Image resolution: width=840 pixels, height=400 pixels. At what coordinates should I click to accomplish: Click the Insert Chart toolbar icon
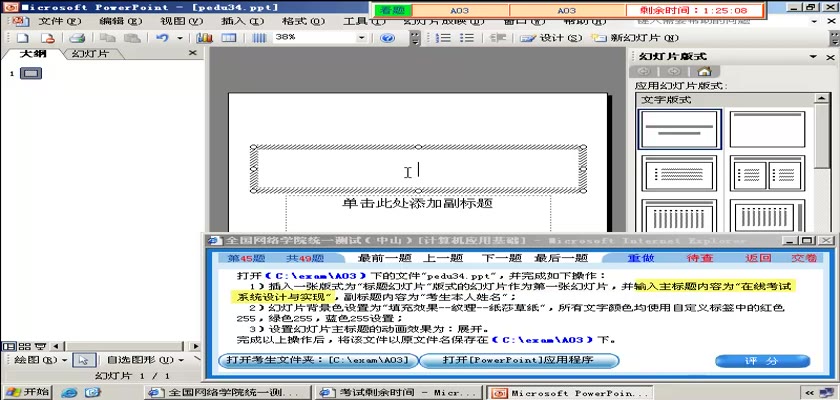pyautogui.click(x=204, y=38)
